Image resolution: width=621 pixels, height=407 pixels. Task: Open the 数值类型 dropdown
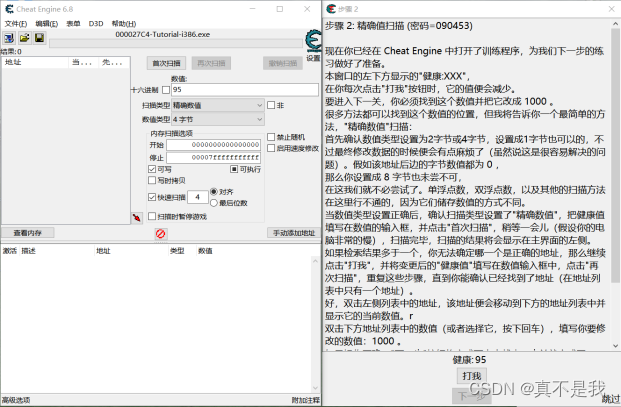pyautogui.click(x=218, y=119)
